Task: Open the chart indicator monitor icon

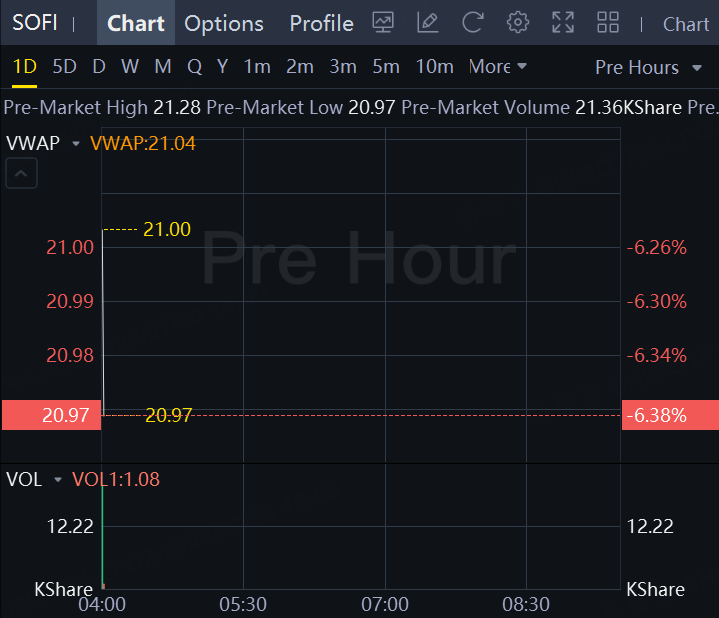Action: 383,22
